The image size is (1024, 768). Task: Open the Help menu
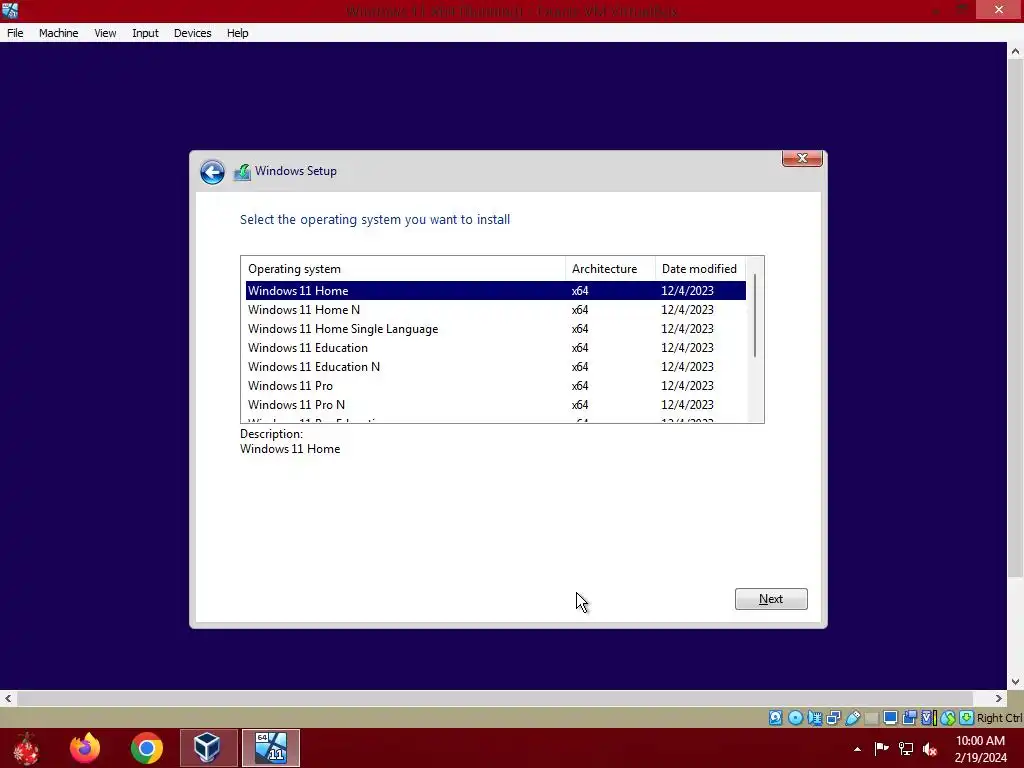(237, 33)
